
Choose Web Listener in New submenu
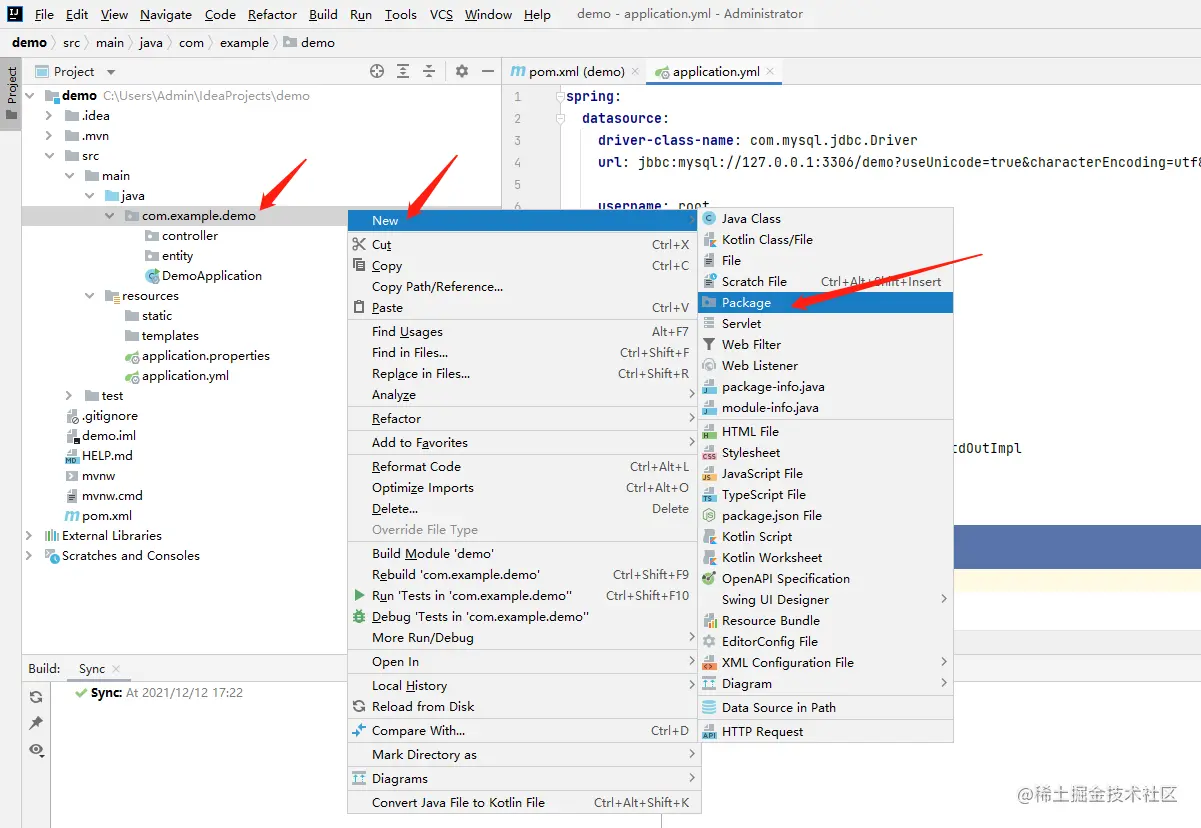[825, 365]
